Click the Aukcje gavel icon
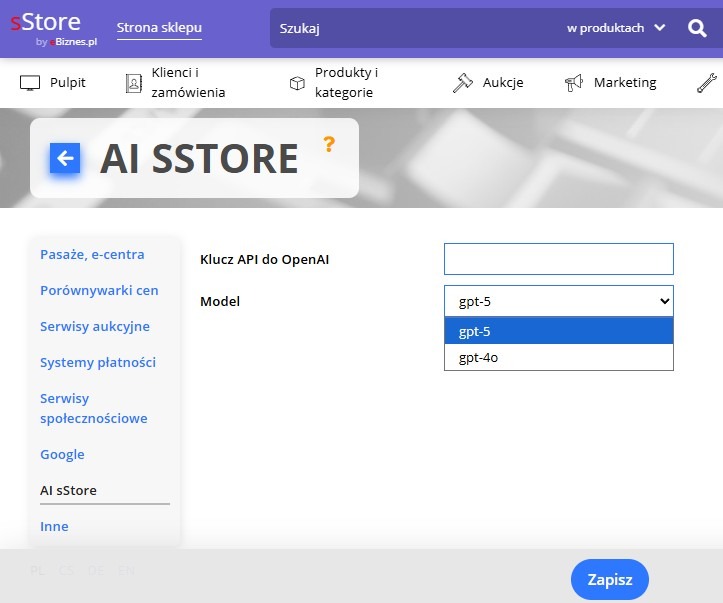This screenshot has width=723, height=603. pos(462,83)
